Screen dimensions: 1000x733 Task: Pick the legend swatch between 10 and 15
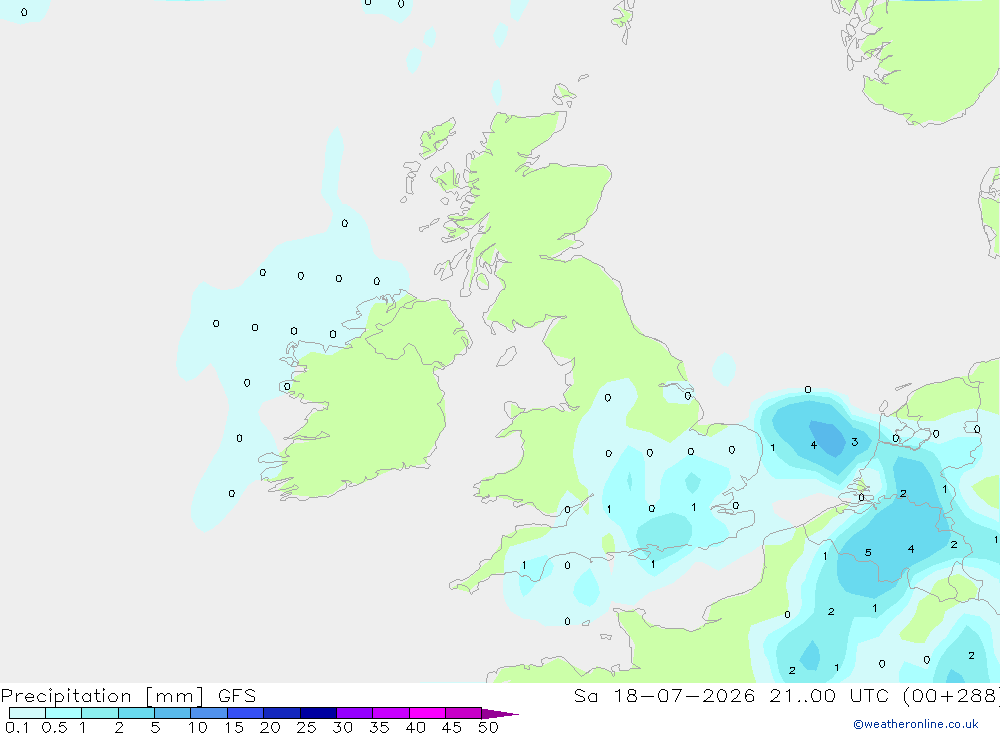coord(209,713)
